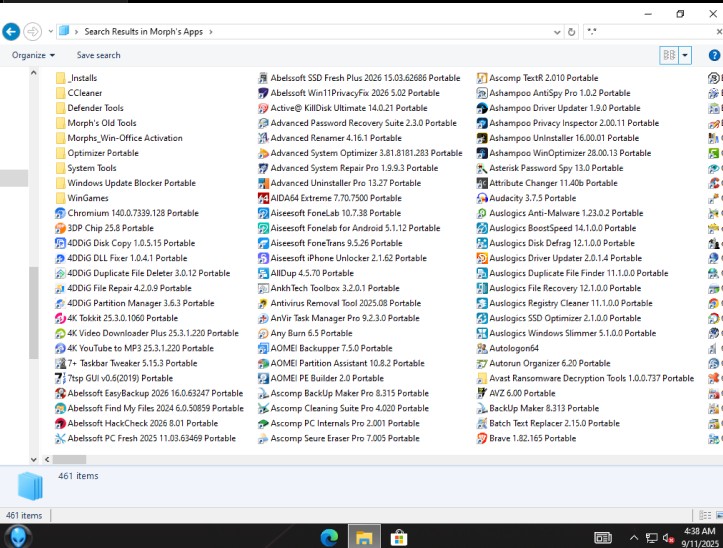Click the 7tsp GUI v0.6(2019) icon
The image size is (723, 548).
(x=60, y=378)
